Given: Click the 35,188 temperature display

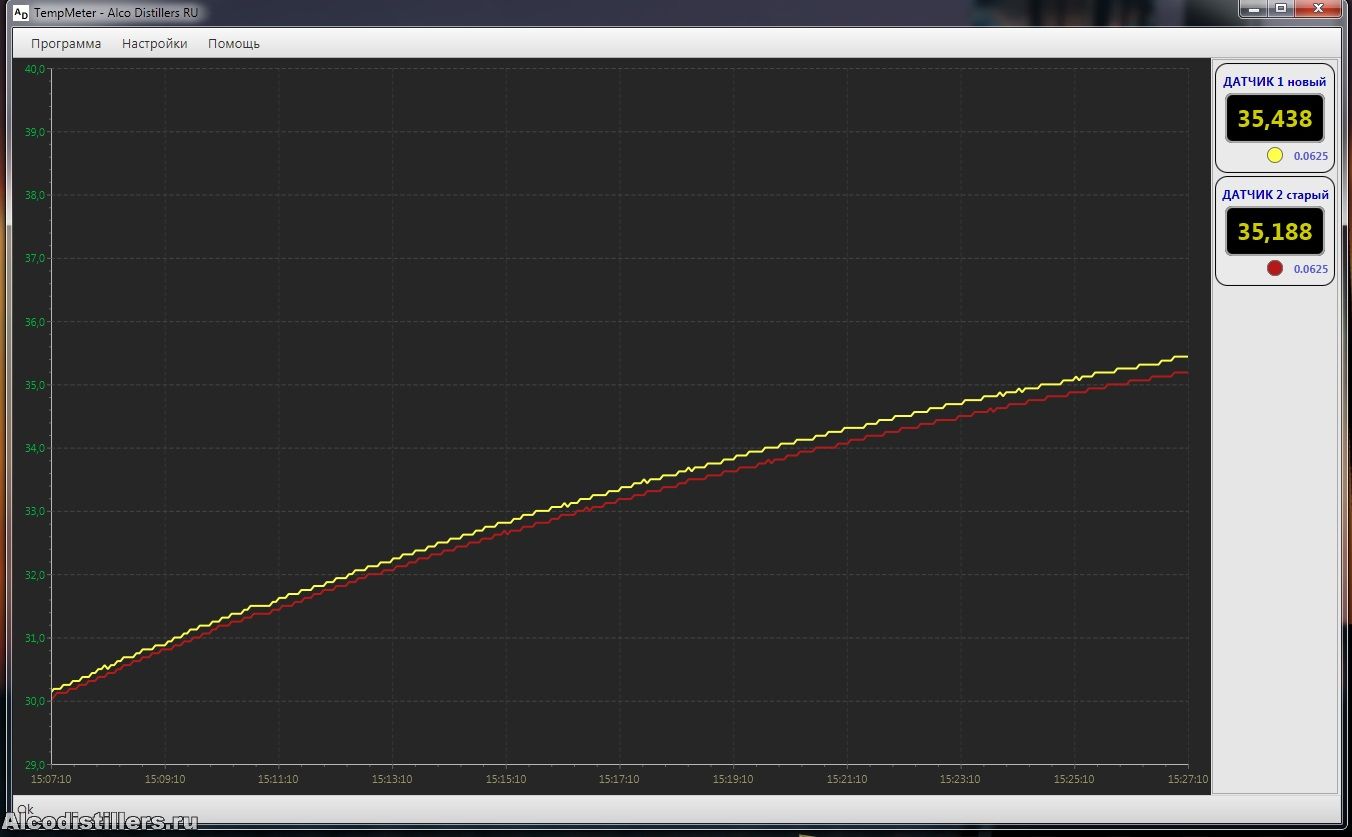Looking at the screenshot, I should [1275, 232].
